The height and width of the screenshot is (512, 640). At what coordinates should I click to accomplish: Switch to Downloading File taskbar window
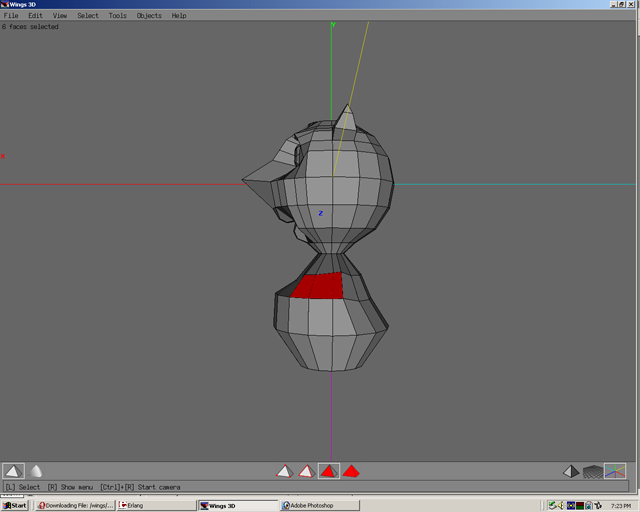(x=75, y=505)
